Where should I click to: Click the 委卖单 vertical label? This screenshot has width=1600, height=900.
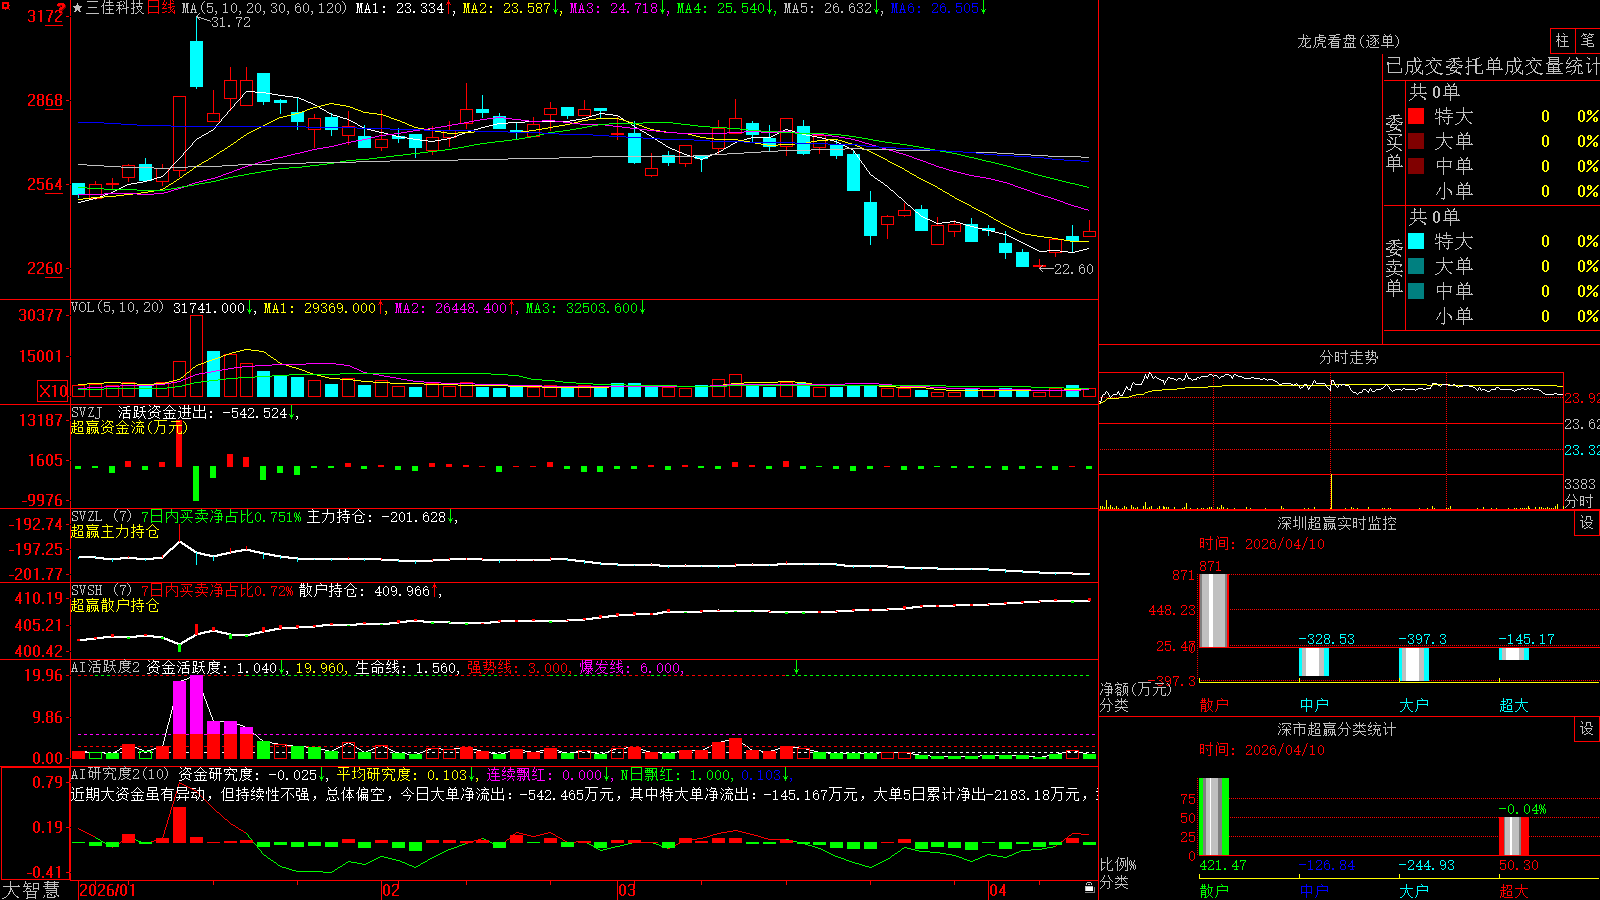point(1394,266)
